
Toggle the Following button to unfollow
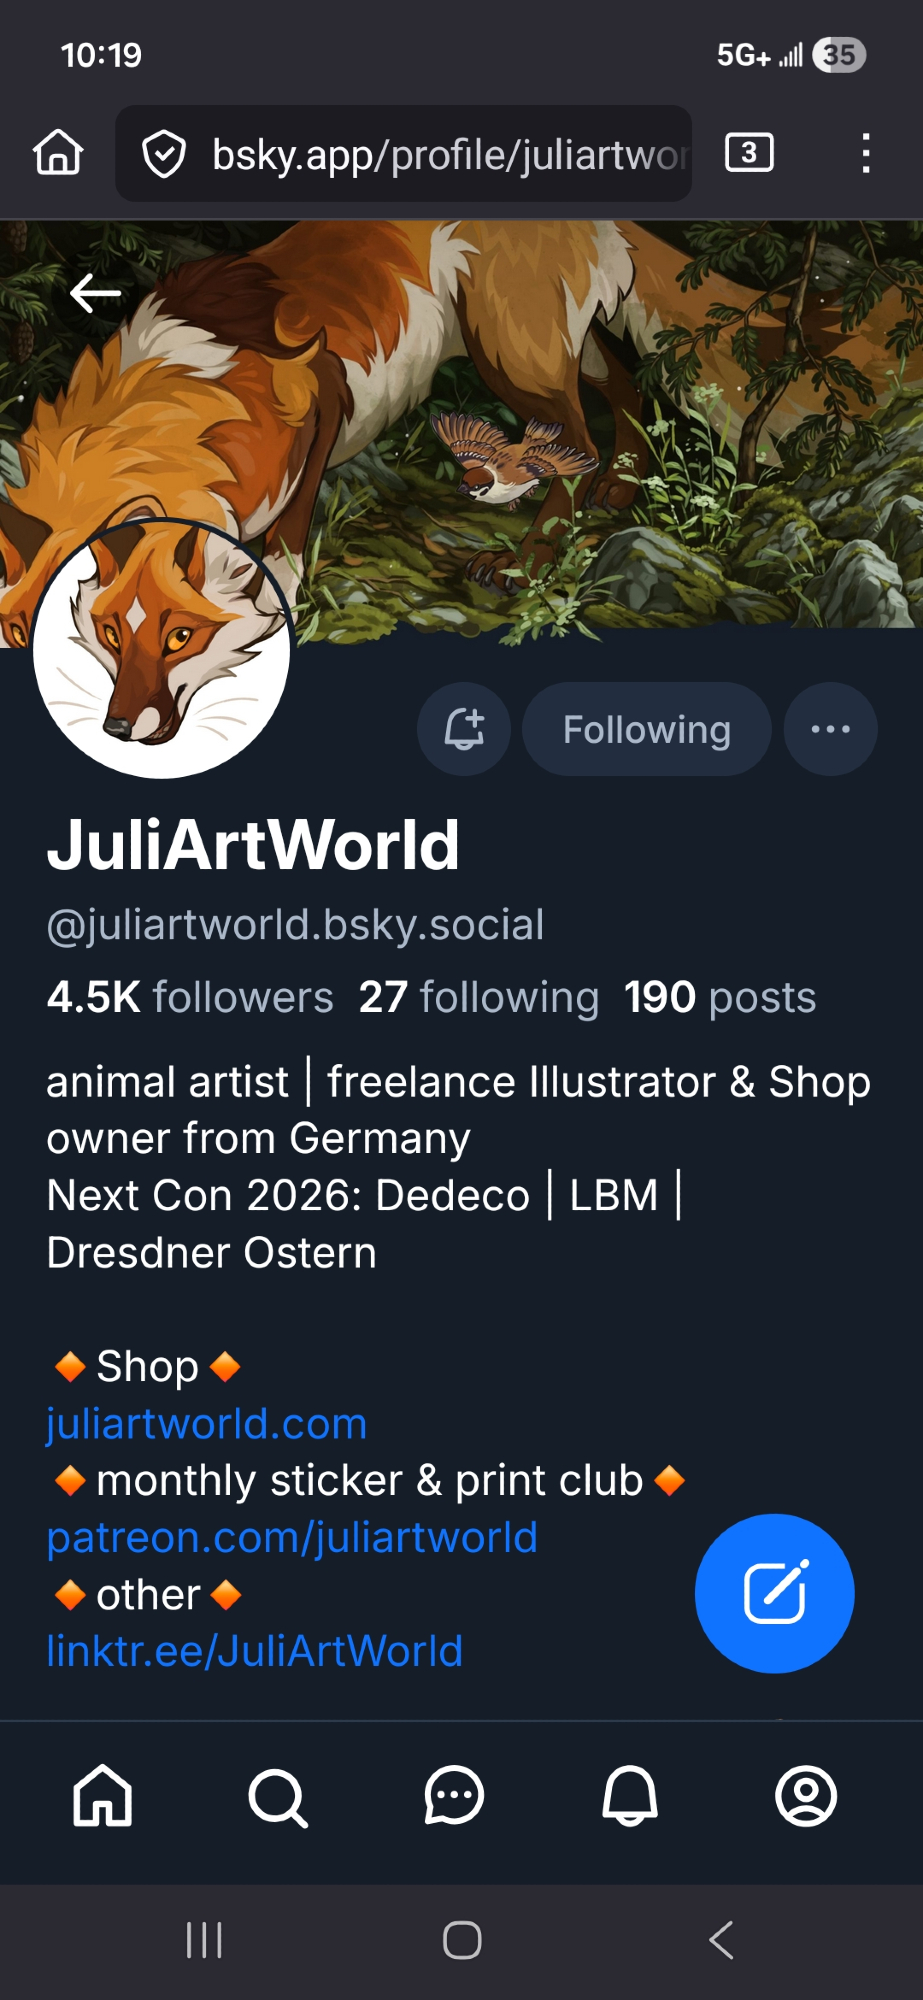pos(647,729)
